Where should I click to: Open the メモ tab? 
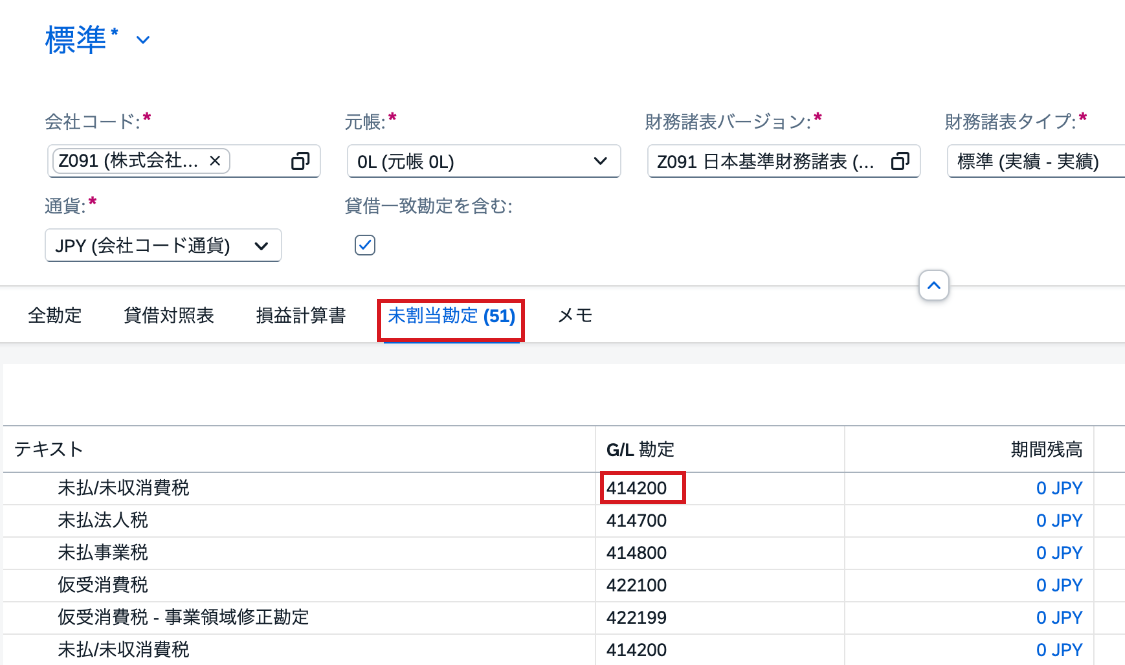(x=575, y=316)
